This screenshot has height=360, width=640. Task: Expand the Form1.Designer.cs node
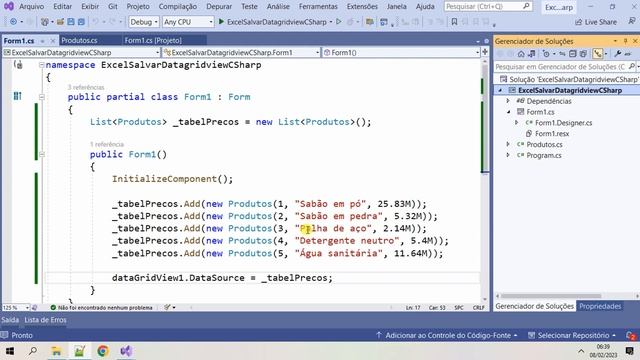(517, 122)
